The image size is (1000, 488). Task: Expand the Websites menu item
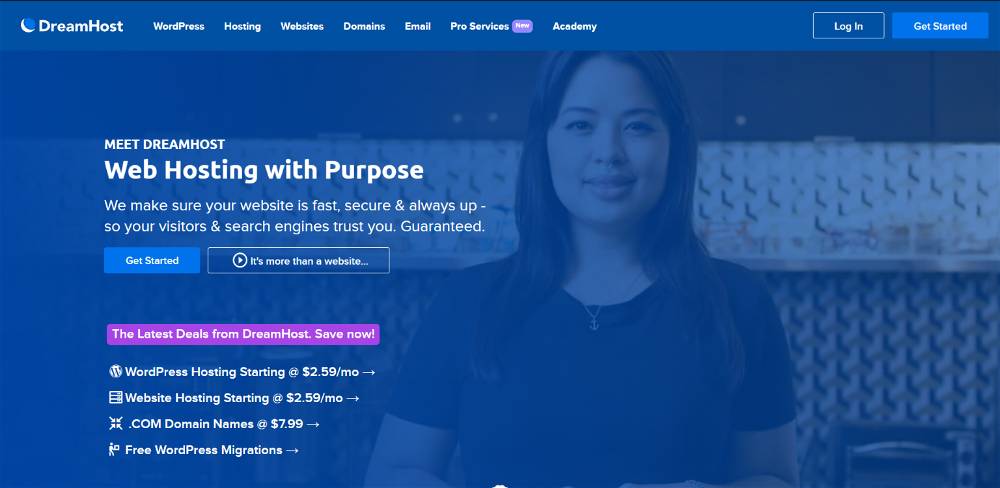tap(302, 26)
